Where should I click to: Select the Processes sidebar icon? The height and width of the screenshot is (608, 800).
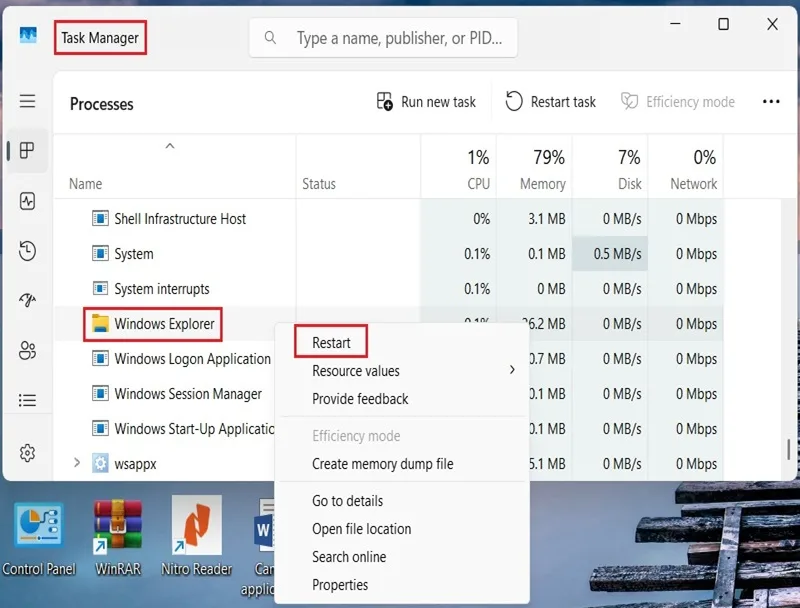[x=28, y=150]
